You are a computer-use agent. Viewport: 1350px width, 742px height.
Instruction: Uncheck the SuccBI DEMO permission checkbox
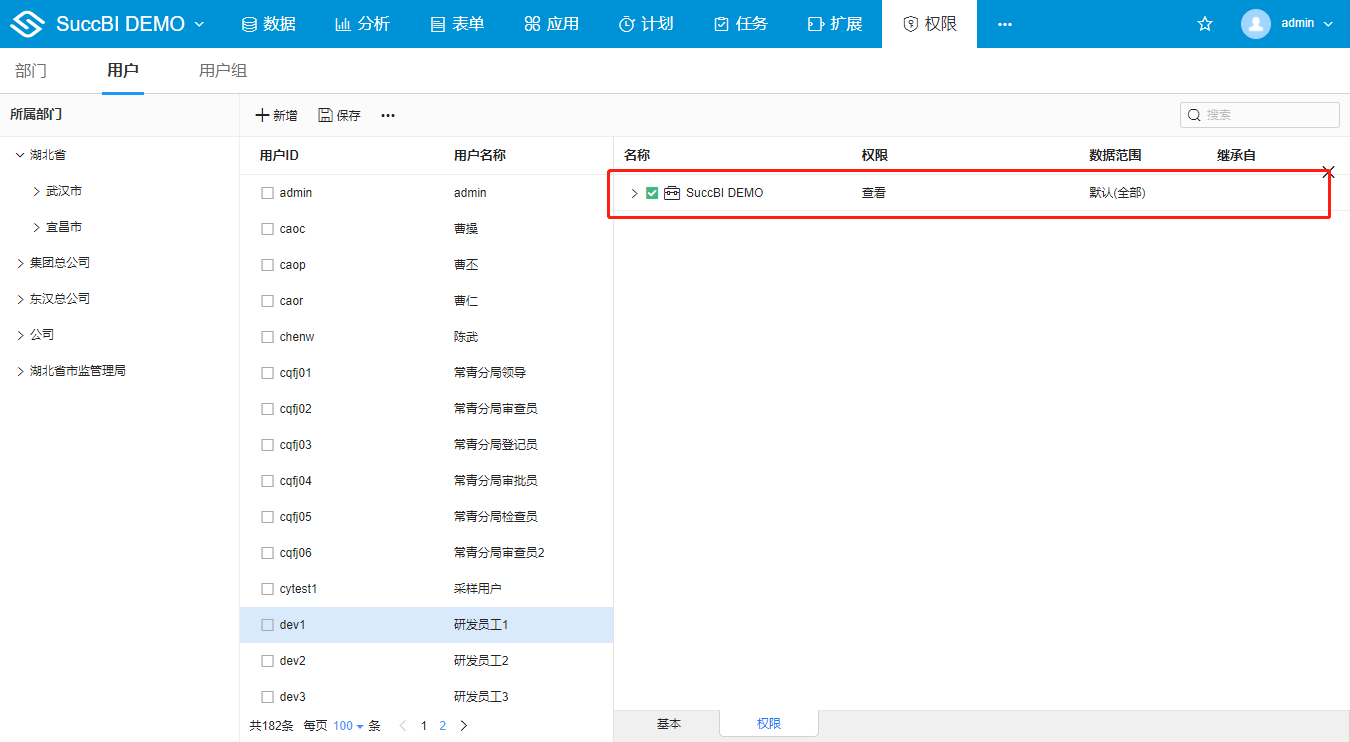650,192
